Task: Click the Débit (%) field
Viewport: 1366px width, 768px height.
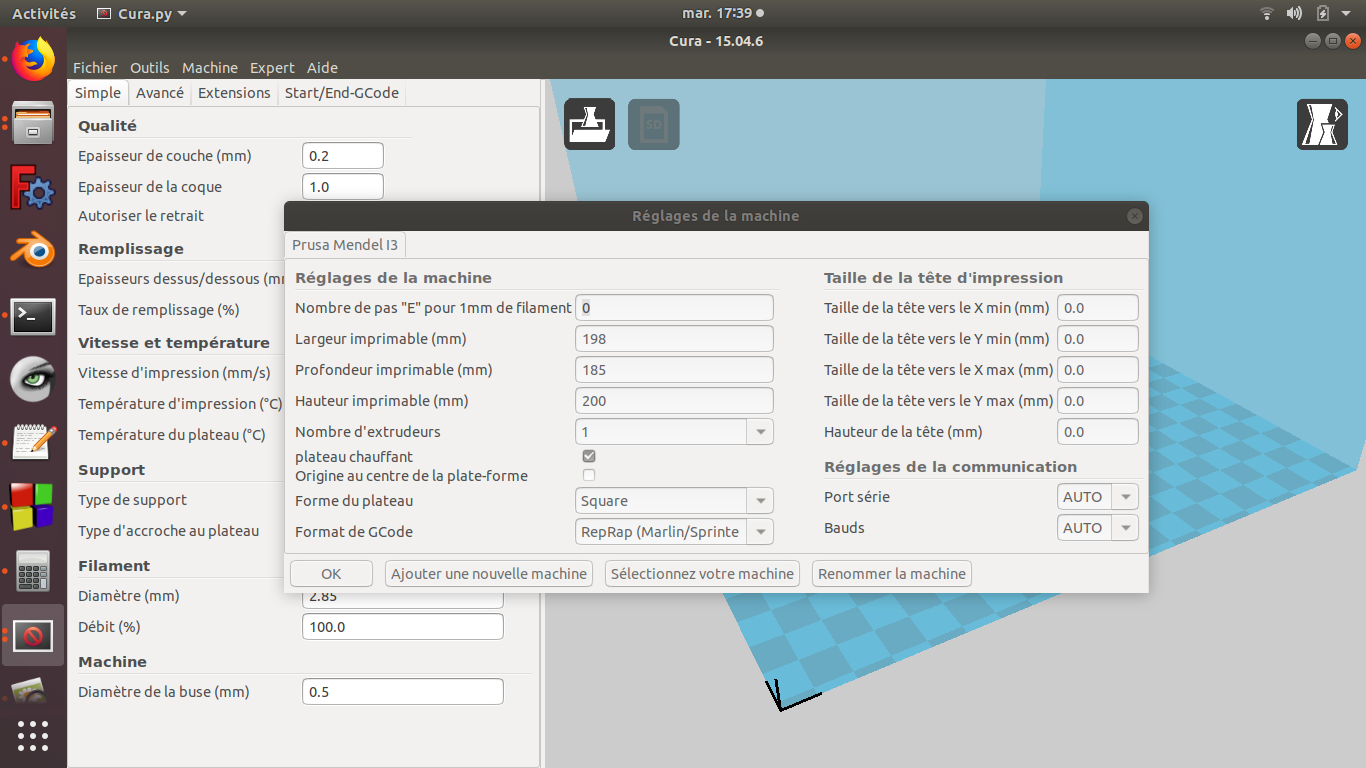Action: 403,627
